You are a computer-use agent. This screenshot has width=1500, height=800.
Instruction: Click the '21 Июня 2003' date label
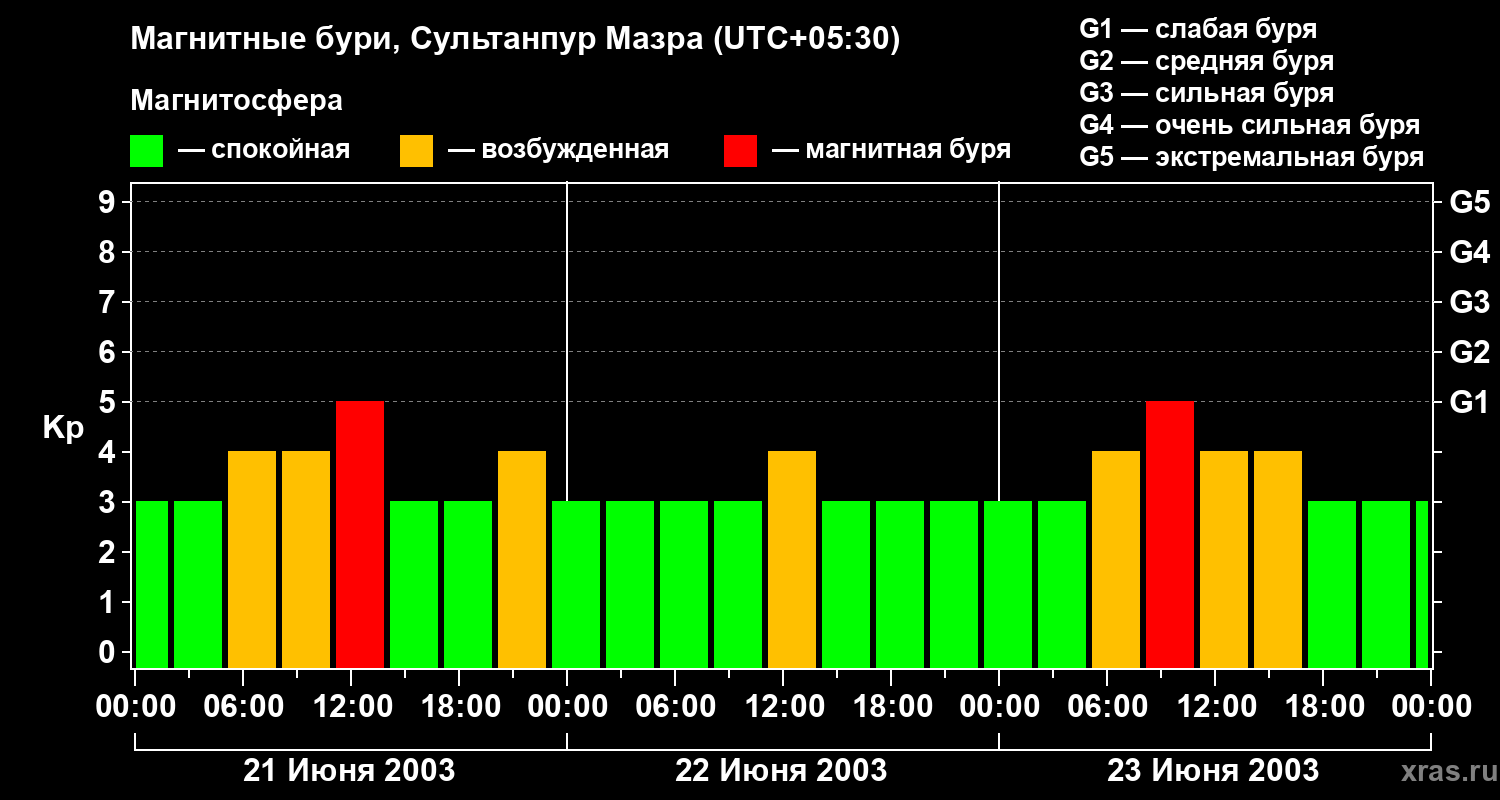pyautogui.click(x=350, y=771)
